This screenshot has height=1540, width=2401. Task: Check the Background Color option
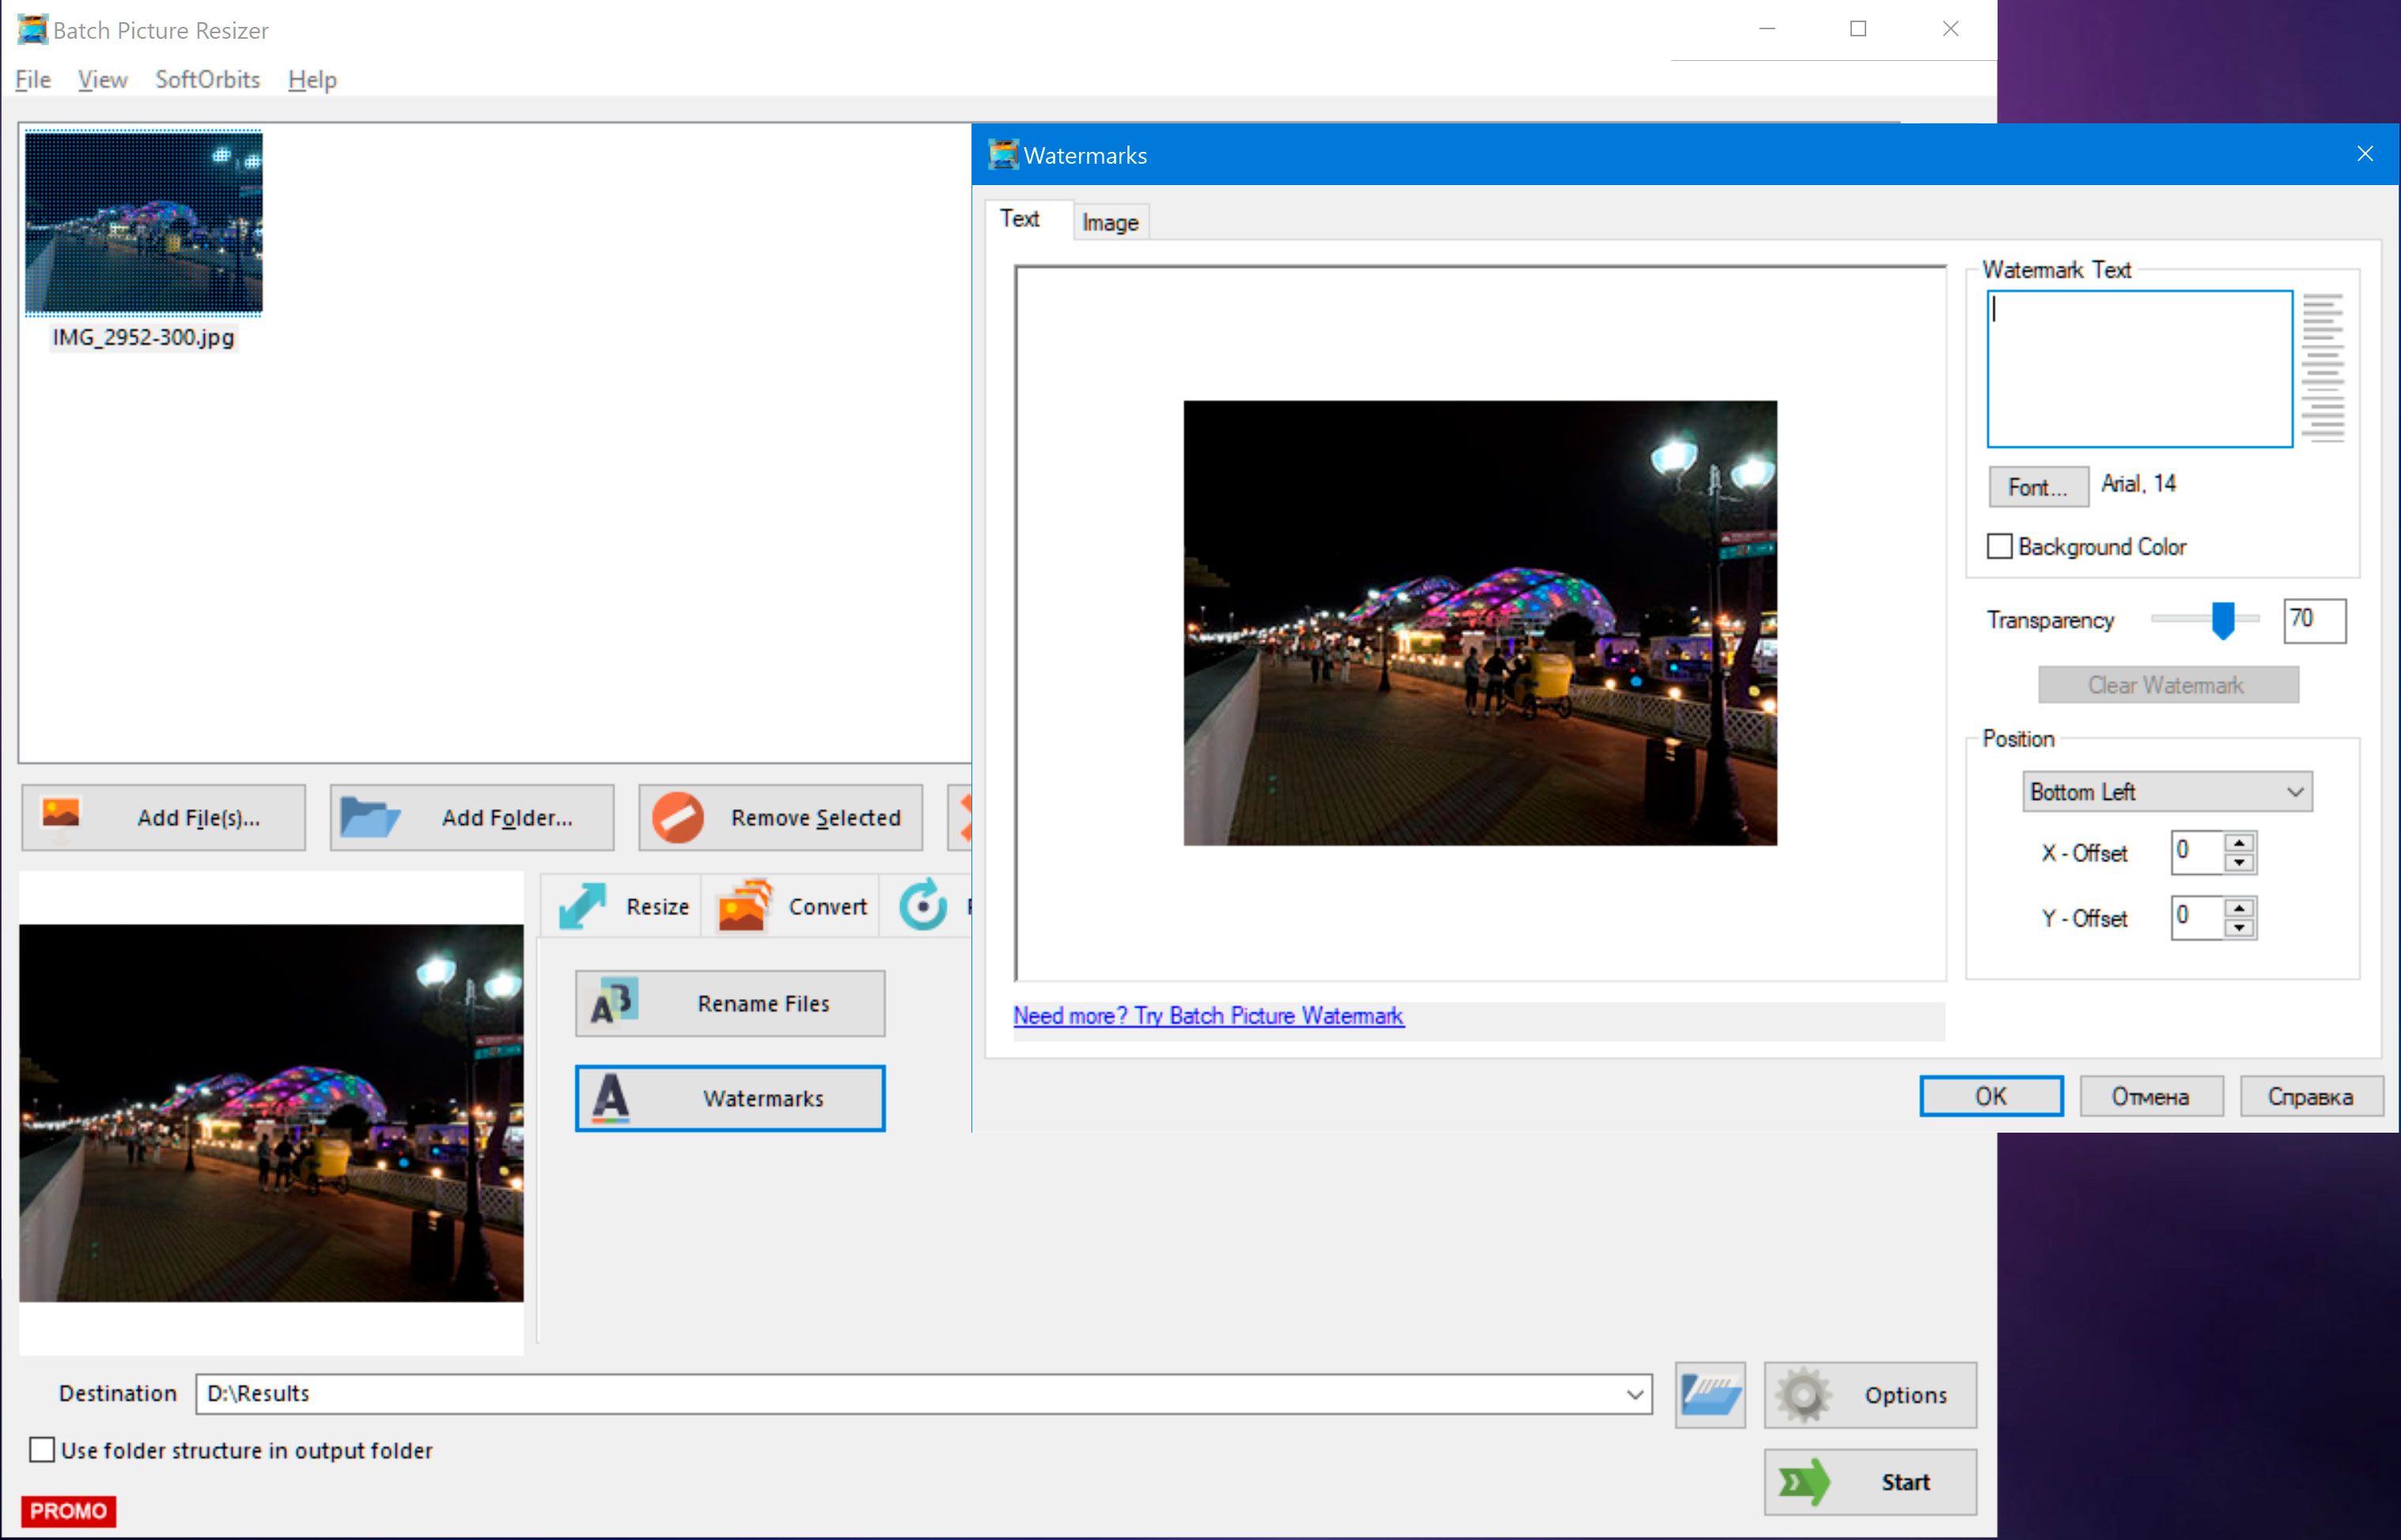click(1998, 546)
